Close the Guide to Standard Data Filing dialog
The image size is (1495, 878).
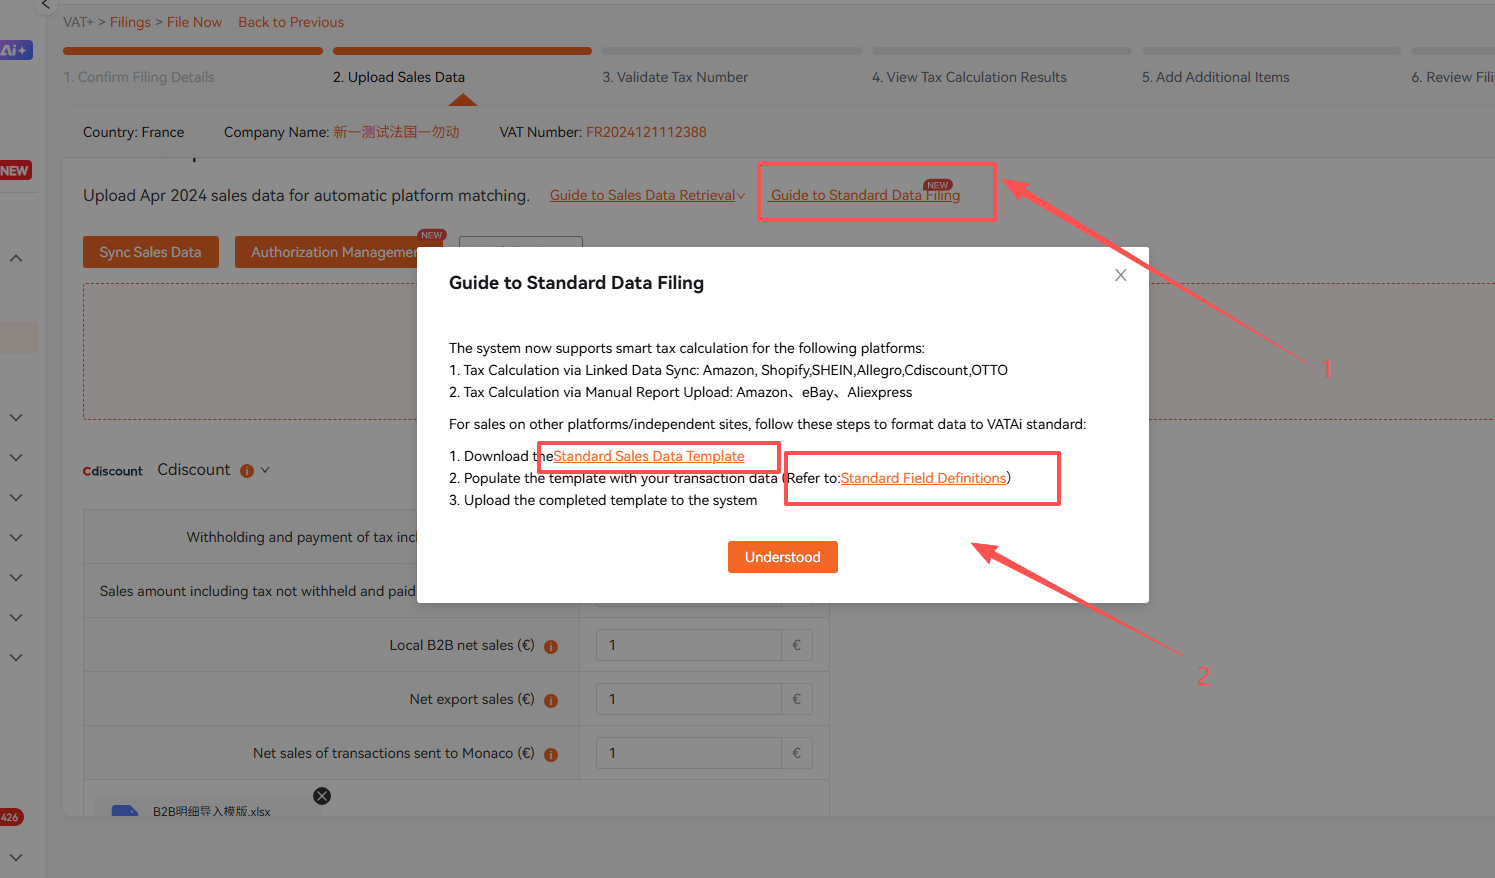point(1120,275)
